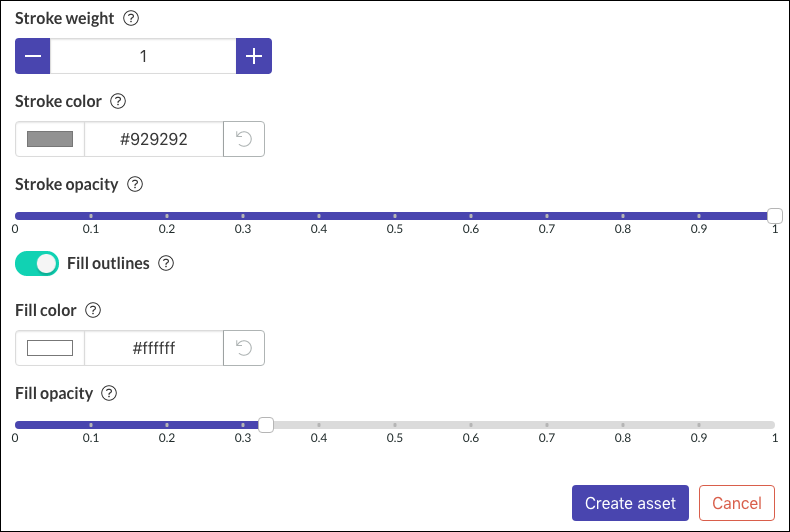Viewport: 790px width, 532px height.
Task: Click the Cancel button
Action: (x=737, y=503)
